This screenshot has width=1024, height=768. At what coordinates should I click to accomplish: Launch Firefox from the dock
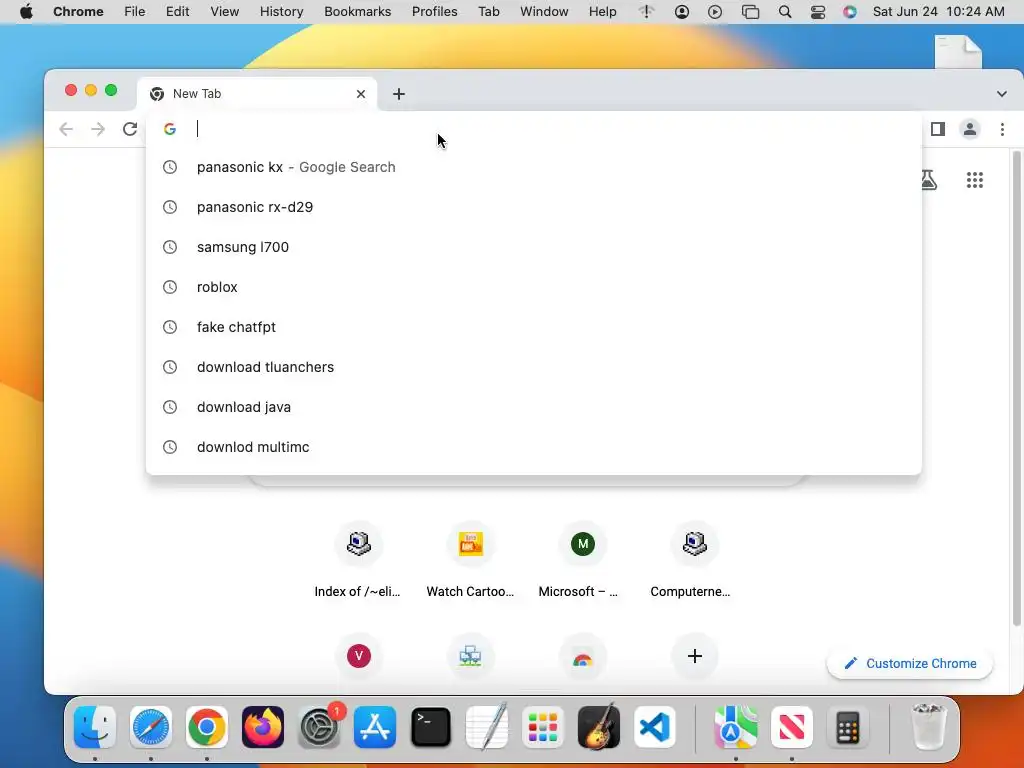coord(263,727)
